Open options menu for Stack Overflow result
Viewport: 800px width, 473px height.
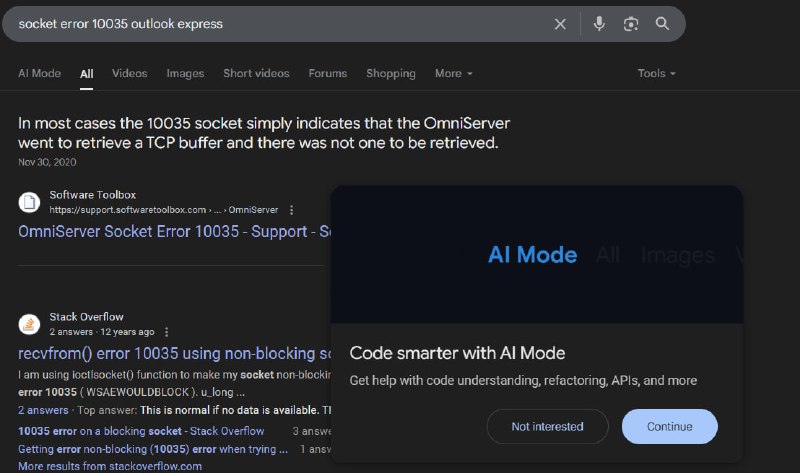tap(166, 332)
